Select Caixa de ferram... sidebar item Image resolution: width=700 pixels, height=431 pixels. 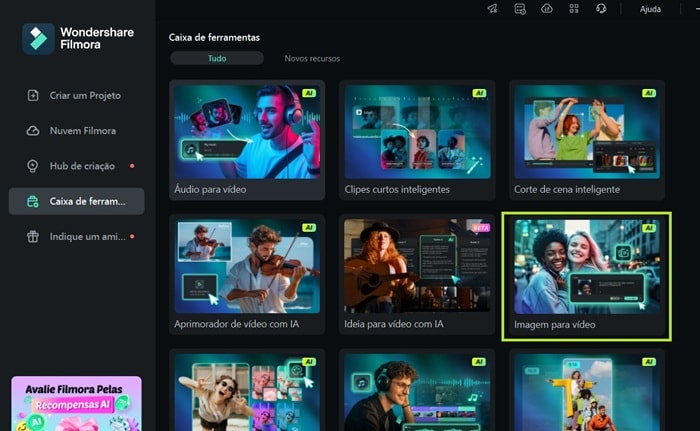(76, 201)
